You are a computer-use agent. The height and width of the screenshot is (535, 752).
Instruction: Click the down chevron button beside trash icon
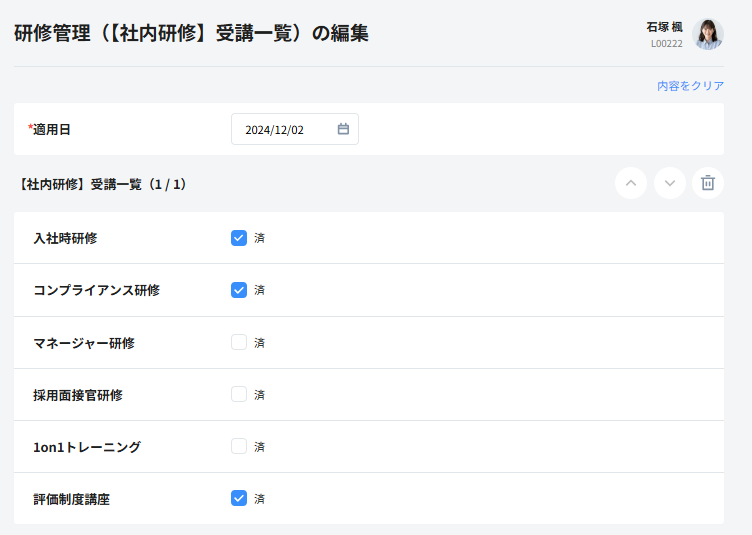669,183
